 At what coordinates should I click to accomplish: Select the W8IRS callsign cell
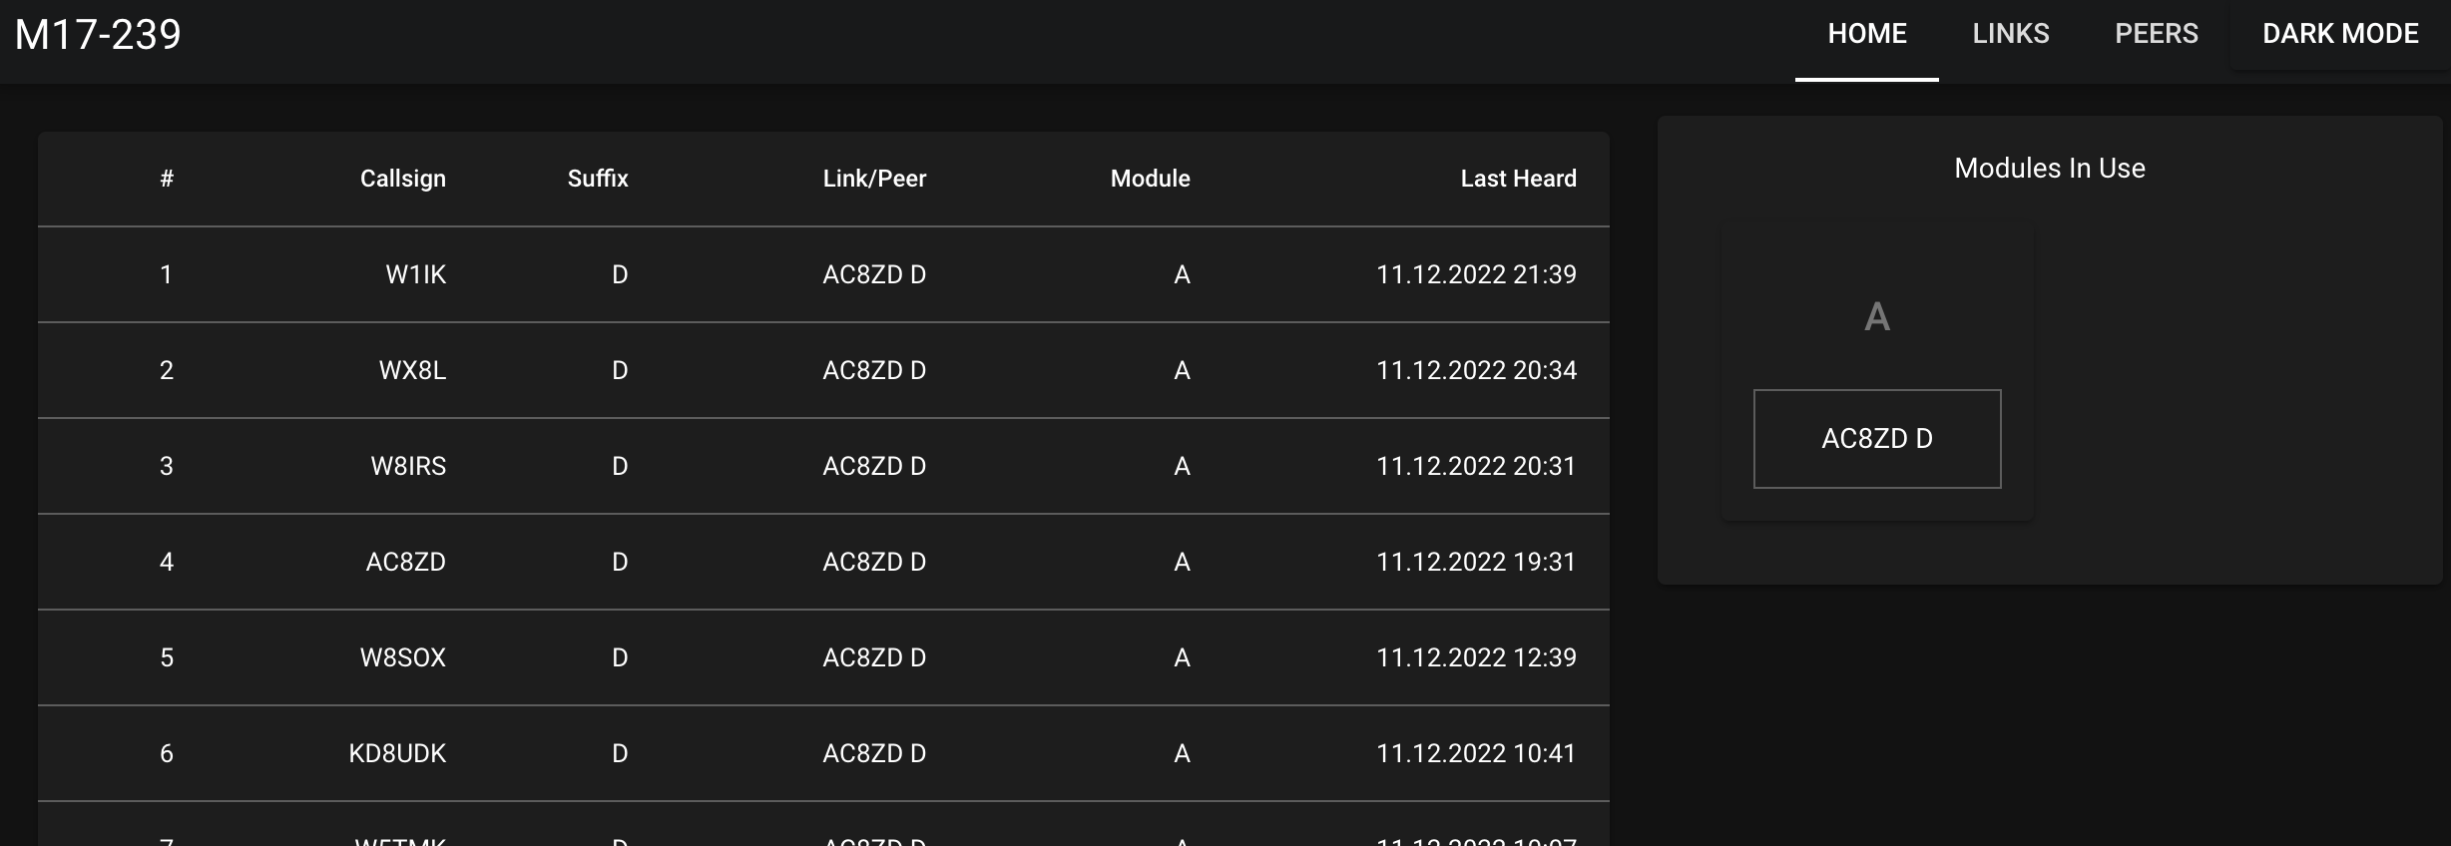click(x=408, y=467)
